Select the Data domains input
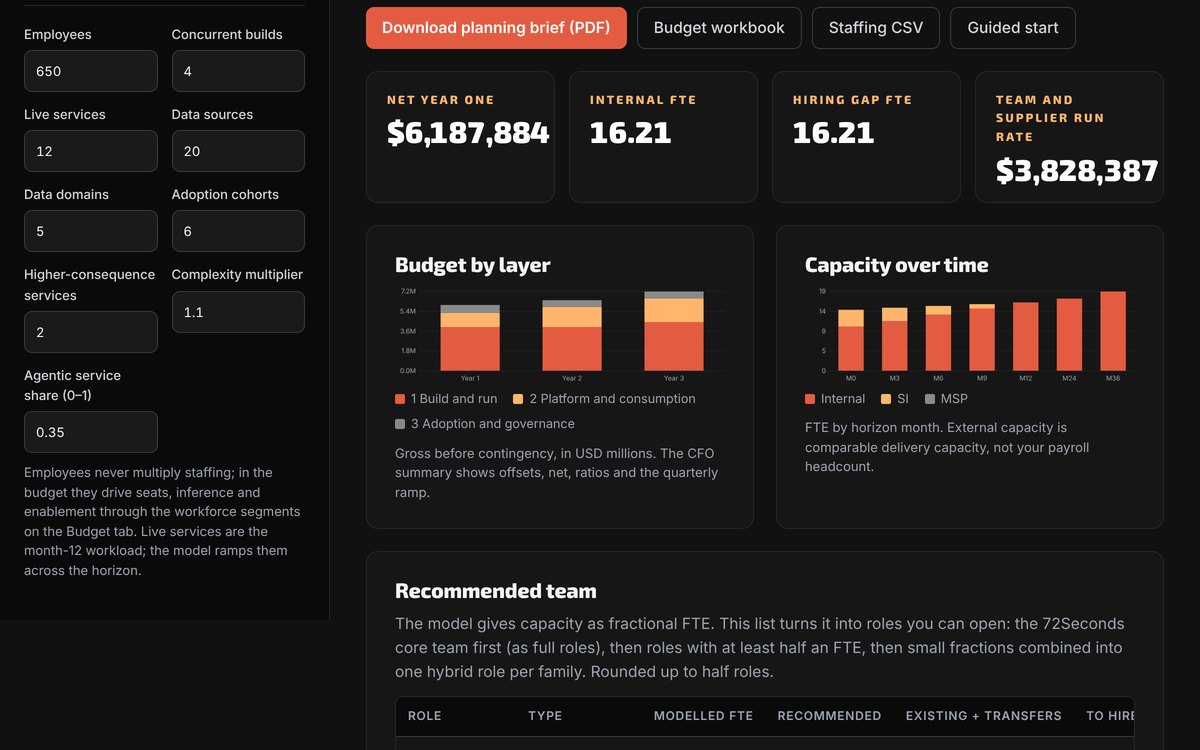 [91, 231]
